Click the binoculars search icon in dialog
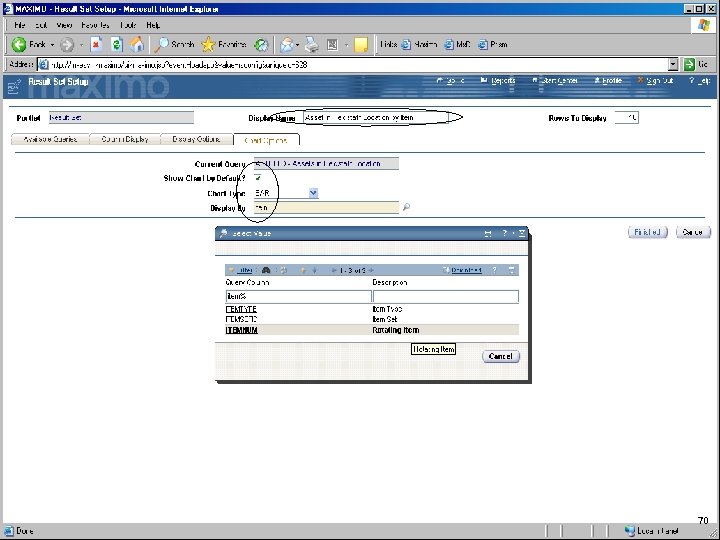The height and width of the screenshot is (540, 720). click(266, 270)
